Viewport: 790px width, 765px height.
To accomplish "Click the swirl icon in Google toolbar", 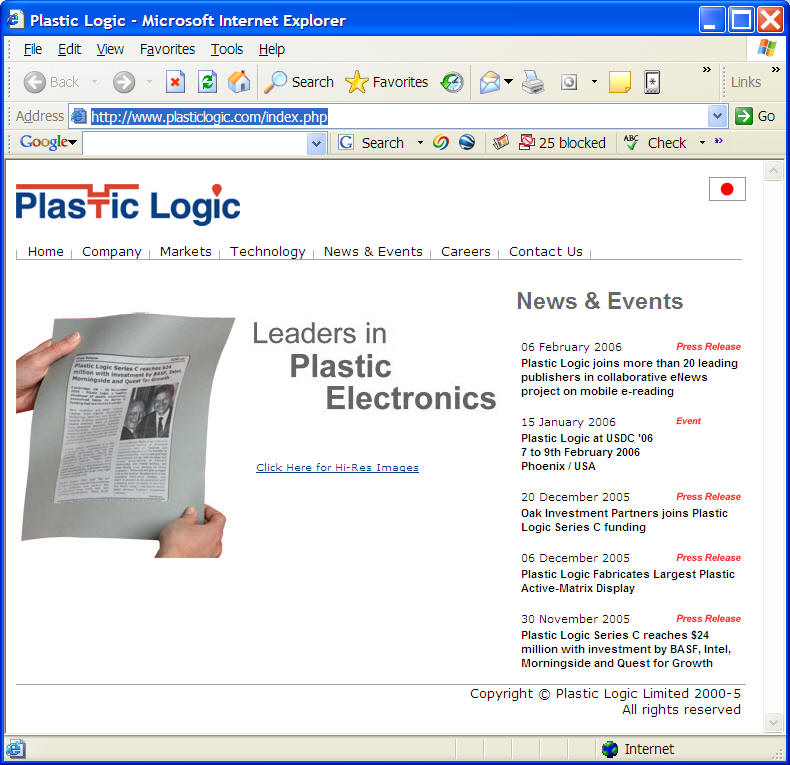I will click(441, 143).
